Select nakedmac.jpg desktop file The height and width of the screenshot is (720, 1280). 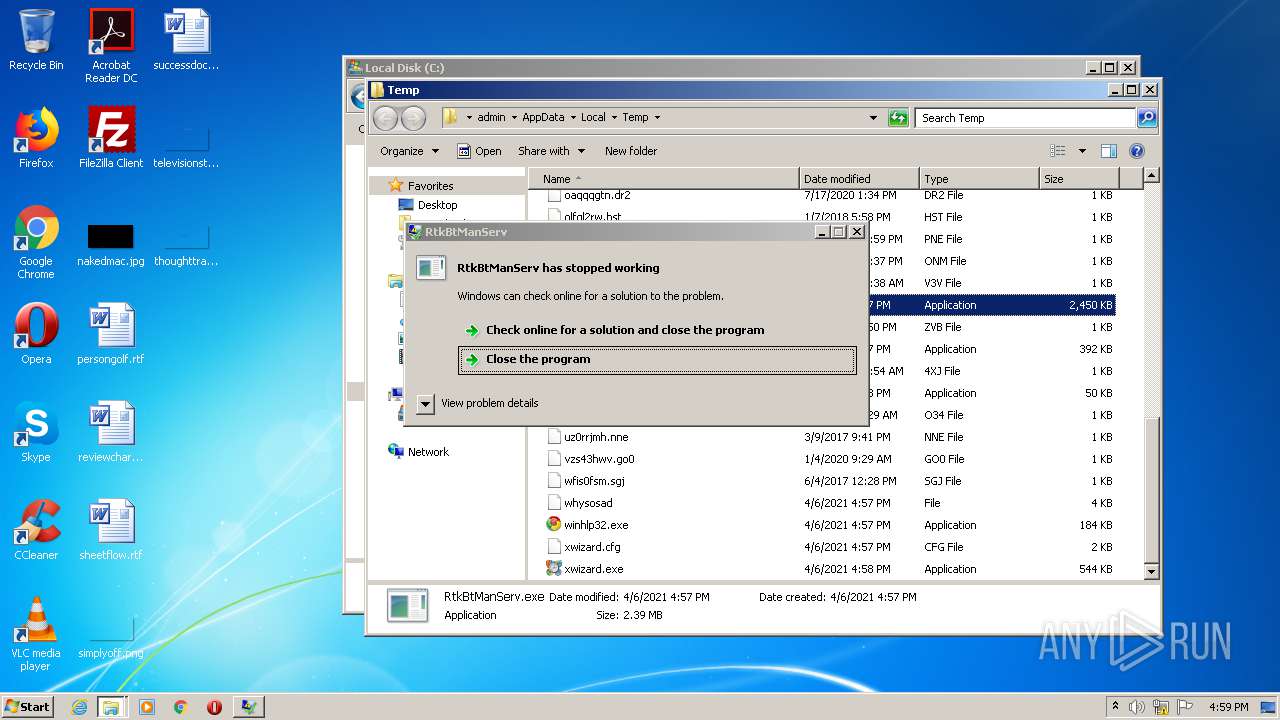click(x=111, y=245)
